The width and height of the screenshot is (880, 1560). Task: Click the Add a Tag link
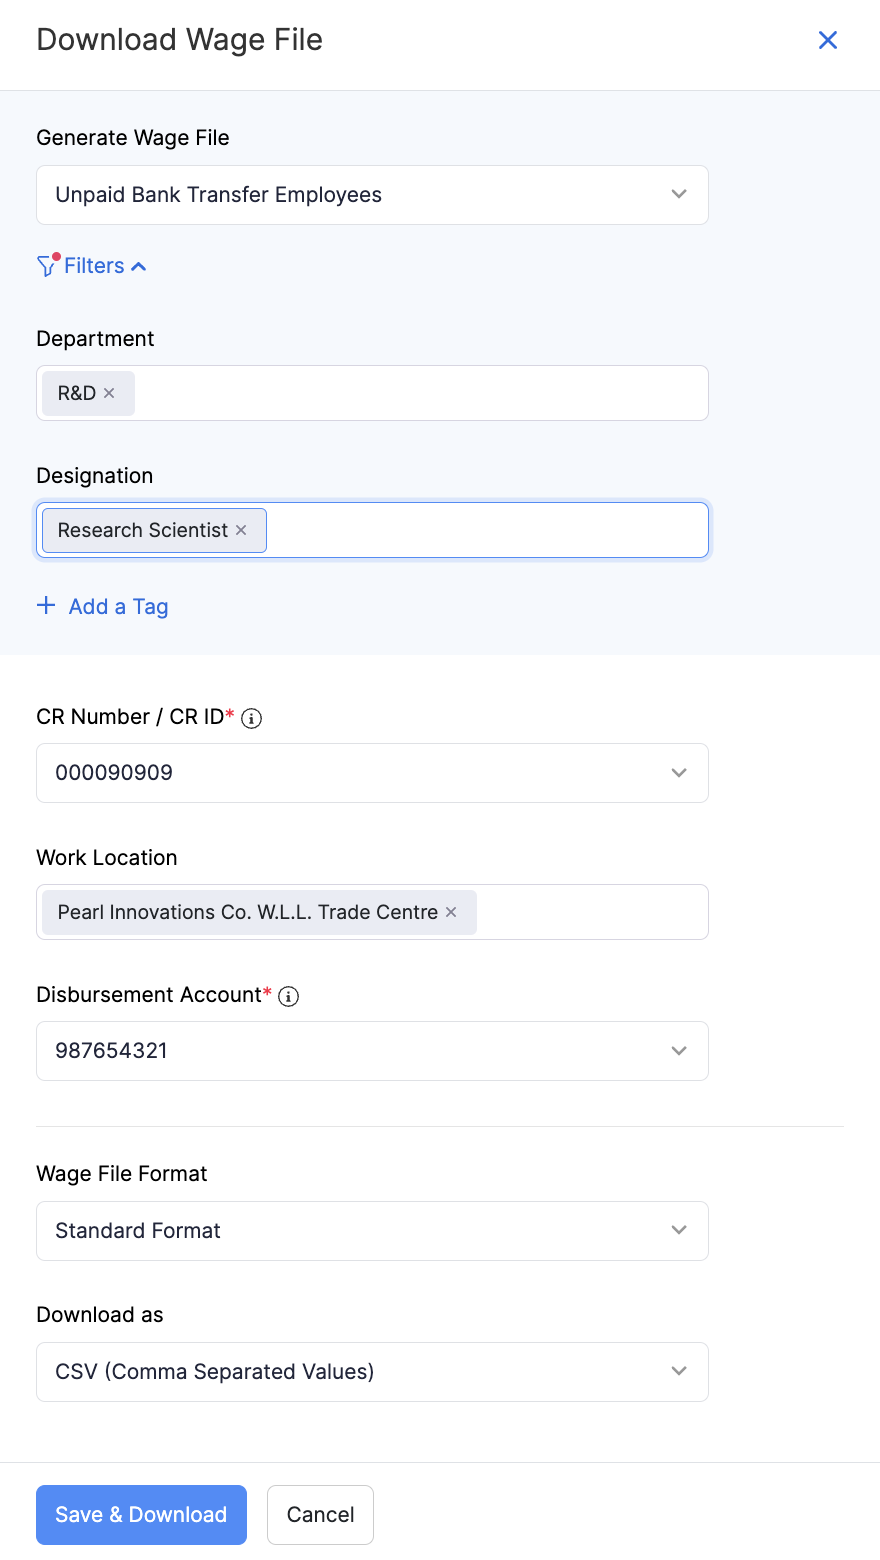click(x=117, y=606)
